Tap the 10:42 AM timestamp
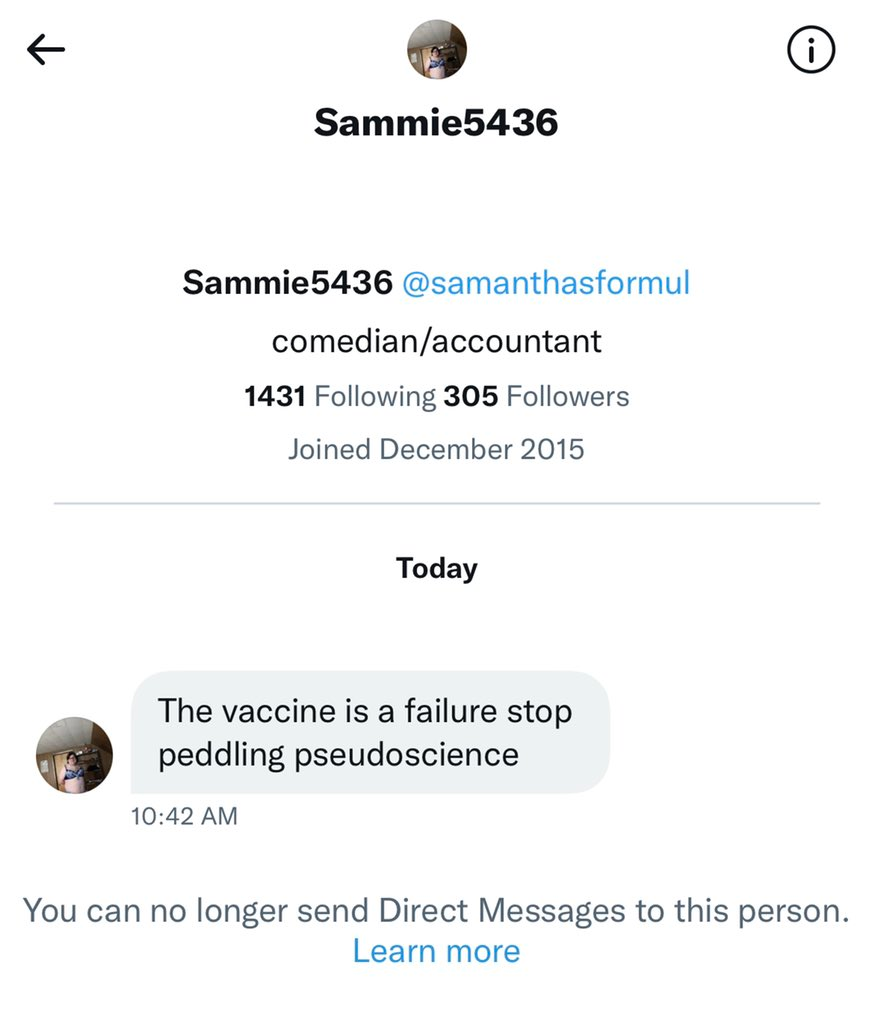Image resolution: width=874 pixels, height=1024 pixels. point(184,816)
